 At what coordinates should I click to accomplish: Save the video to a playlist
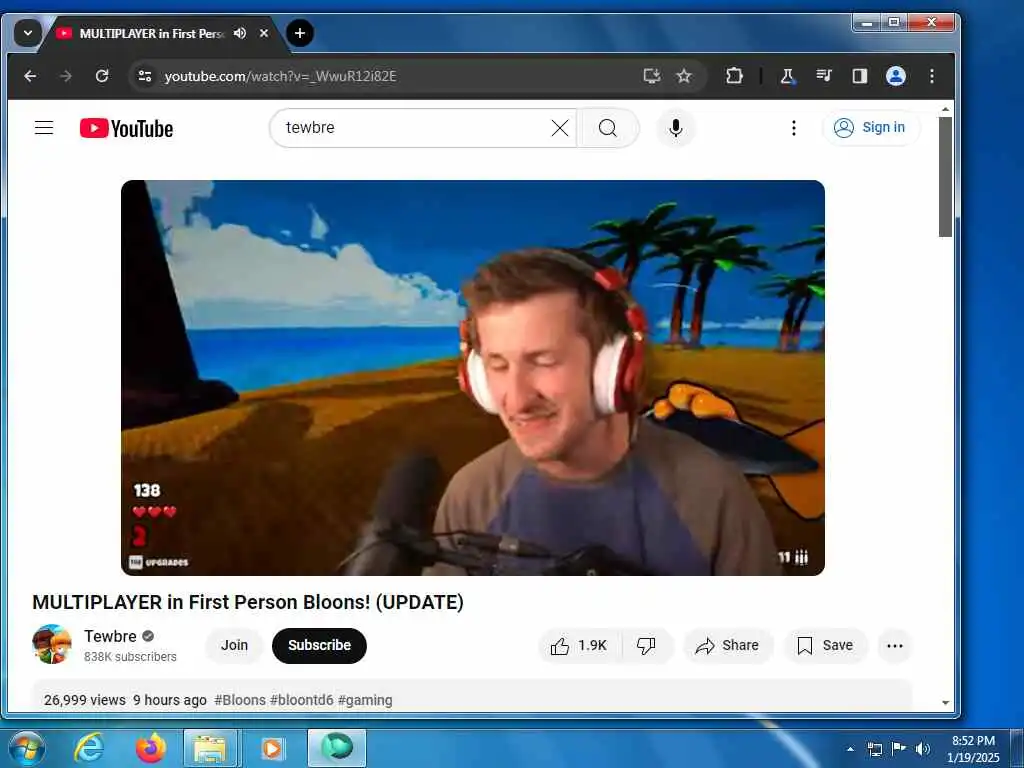(x=825, y=646)
